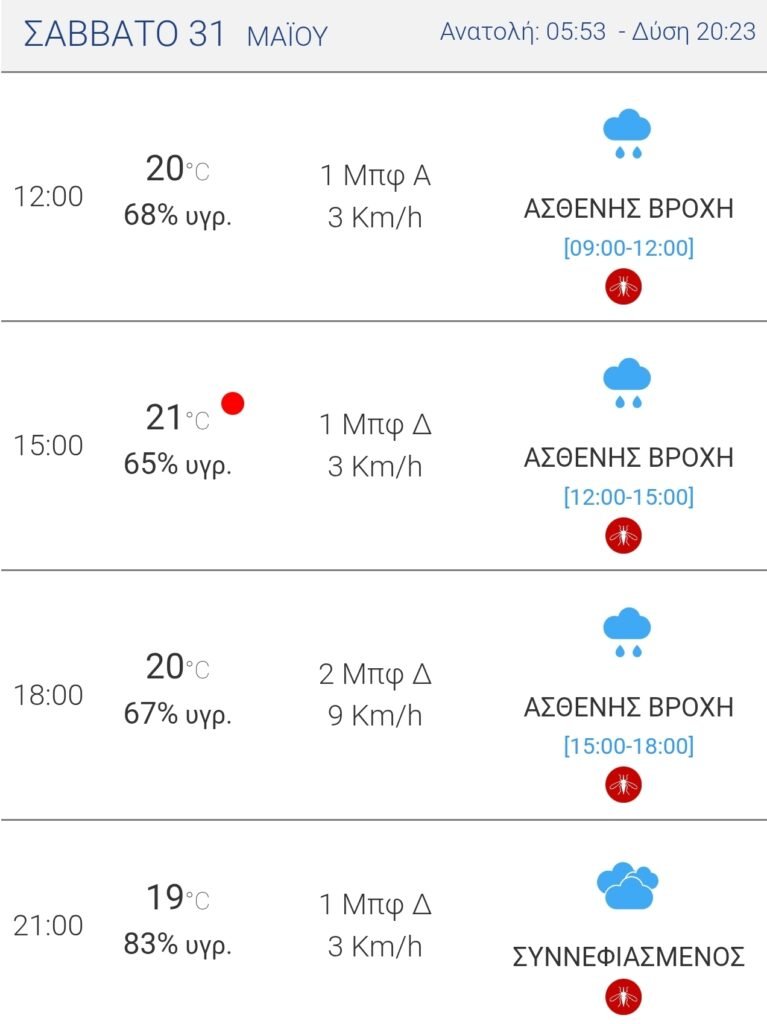The height and width of the screenshot is (1024, 767).
Task: Click the 83% υγρ. humidity value
Action: pyautogui.click(x=178, y=944)
